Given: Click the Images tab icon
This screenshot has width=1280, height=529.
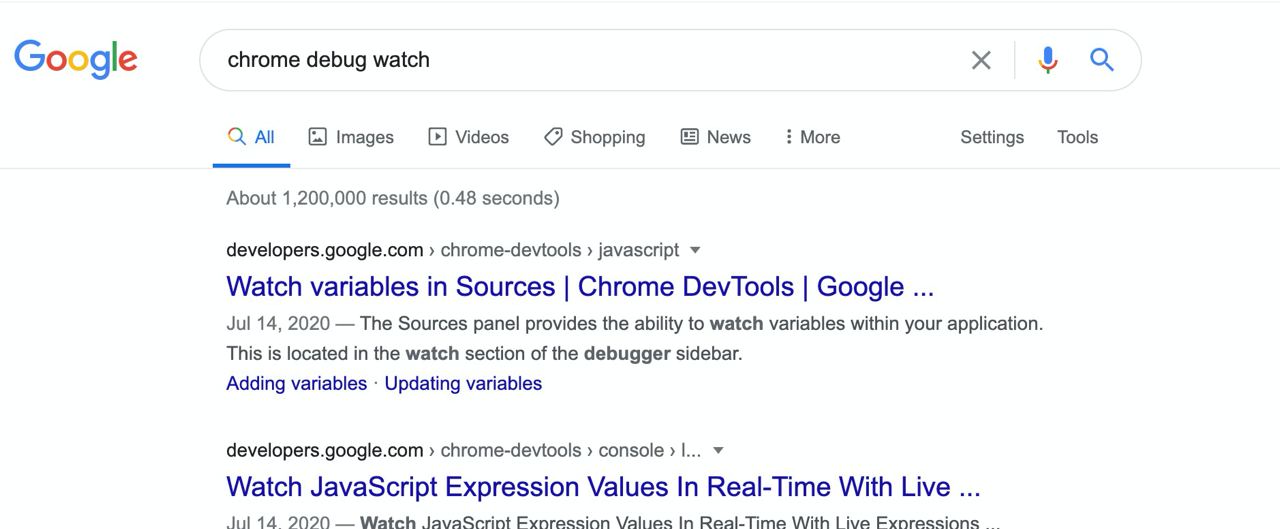Looking at the screenshot, I should (317, 137).
